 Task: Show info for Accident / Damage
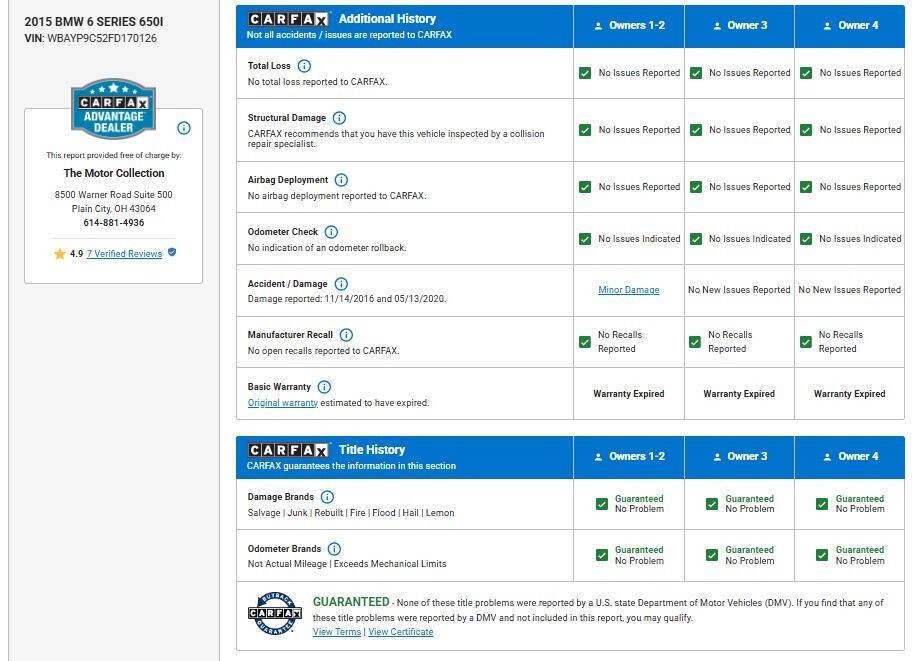point(341,284)
